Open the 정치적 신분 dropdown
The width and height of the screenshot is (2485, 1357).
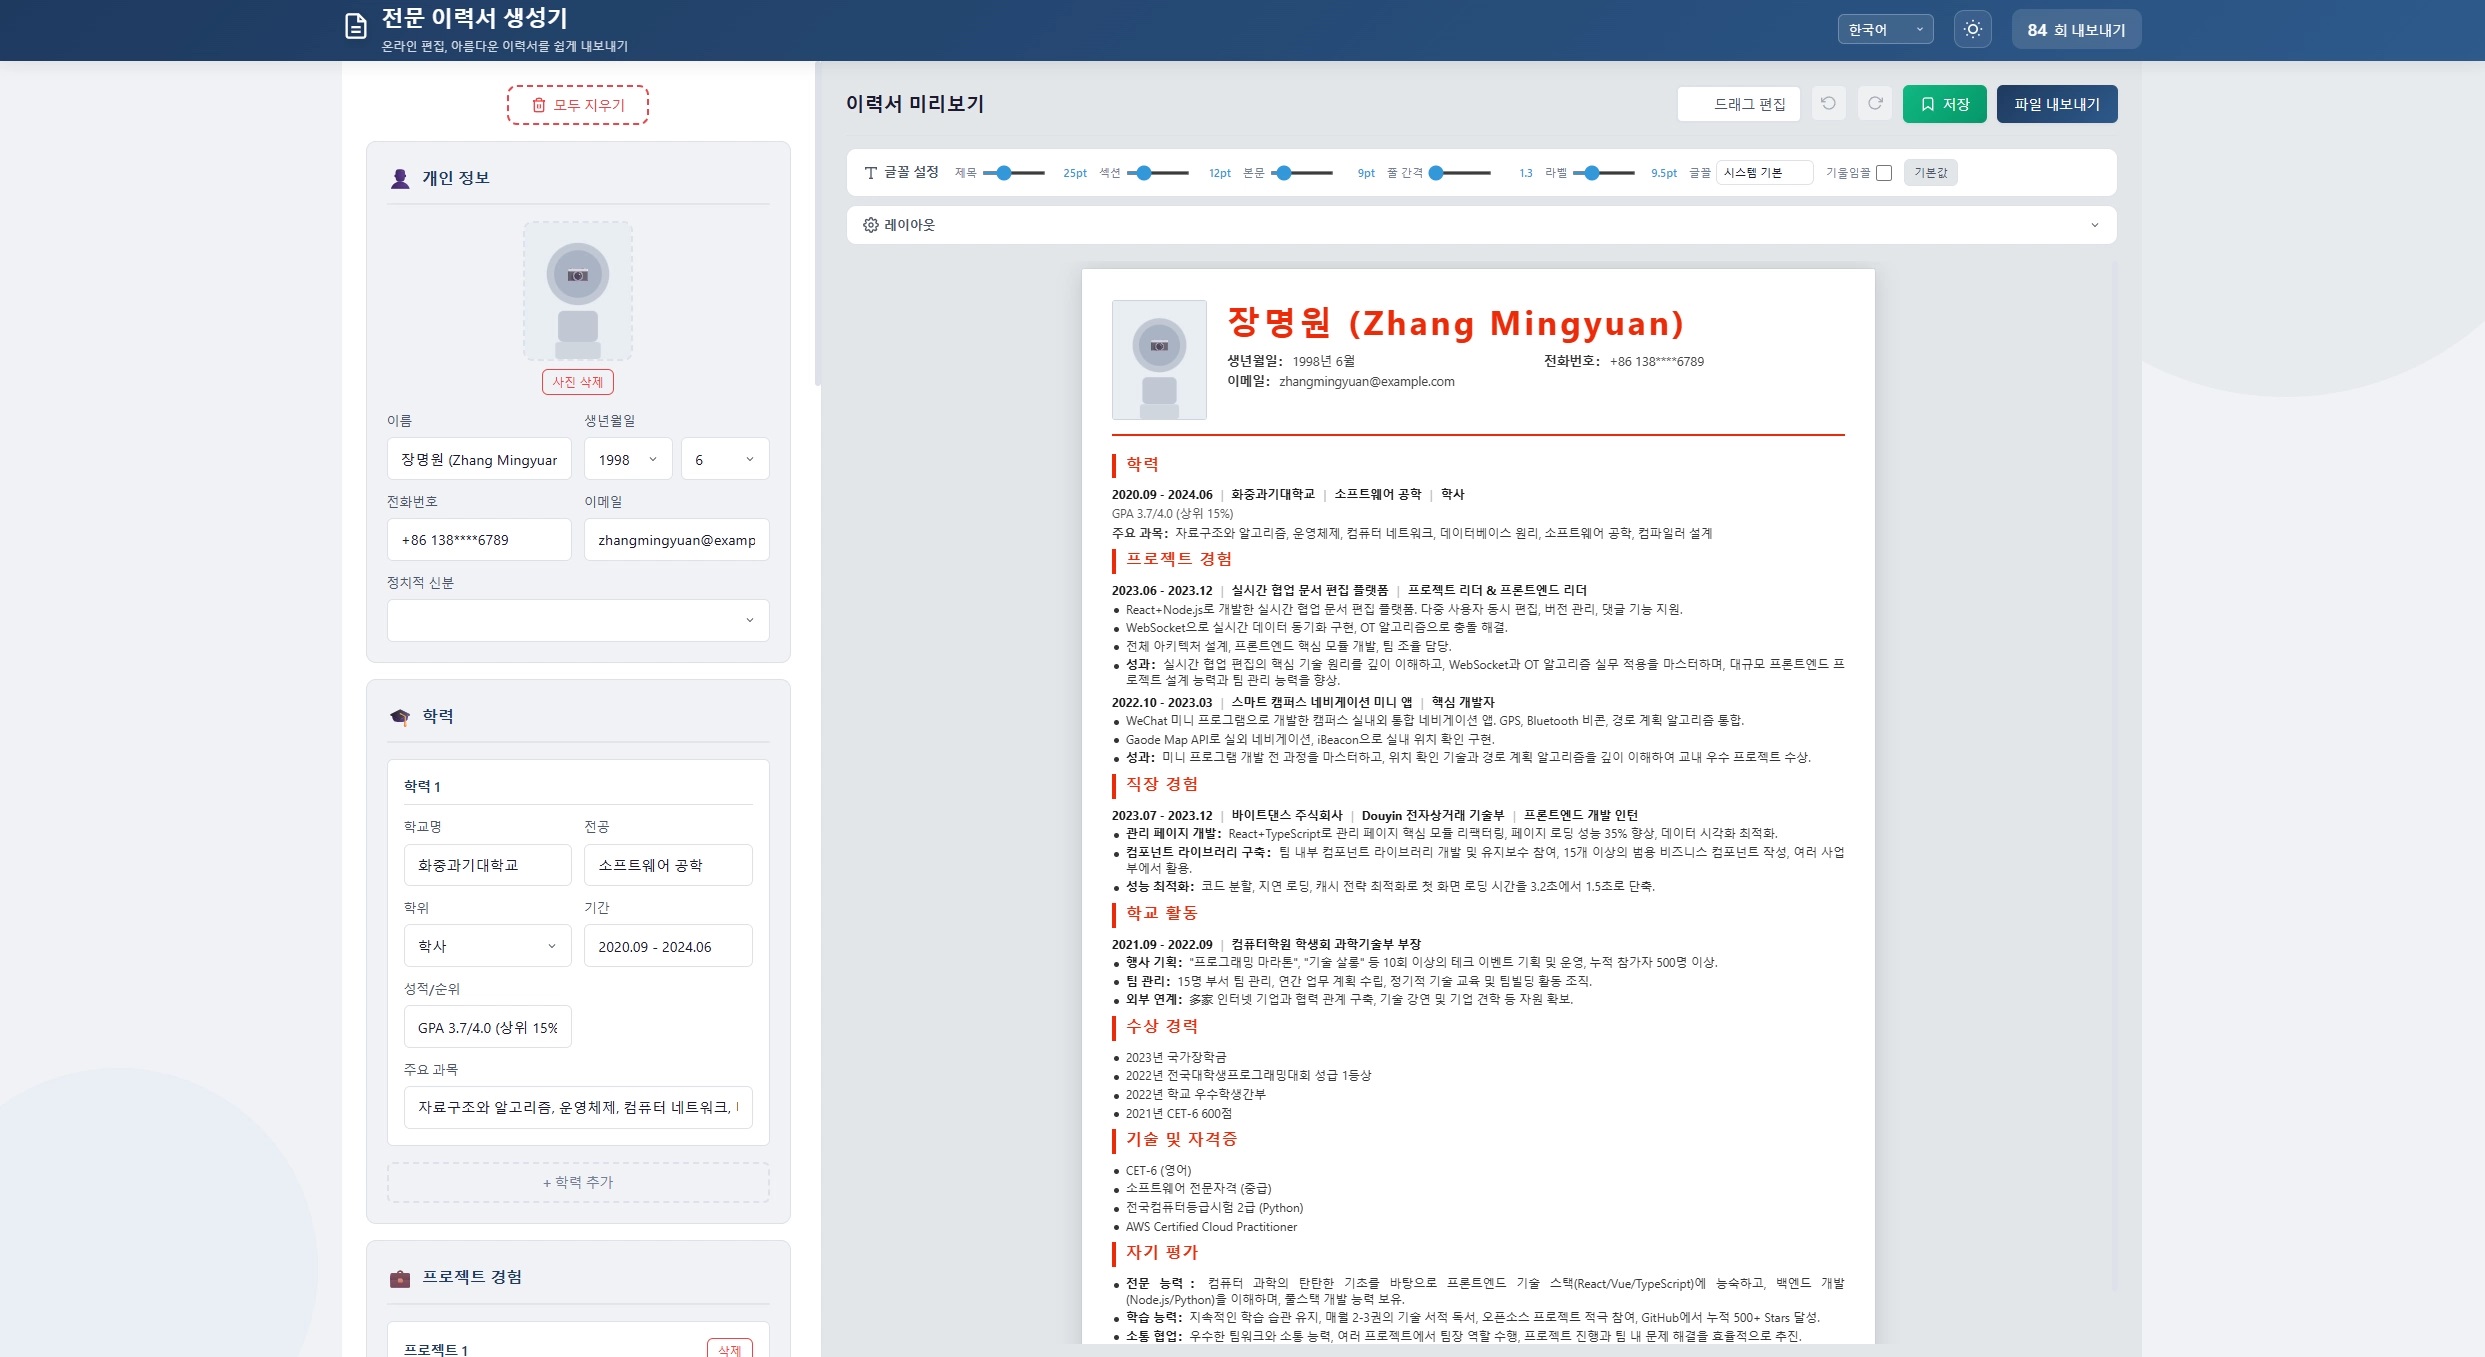point(578,620)
